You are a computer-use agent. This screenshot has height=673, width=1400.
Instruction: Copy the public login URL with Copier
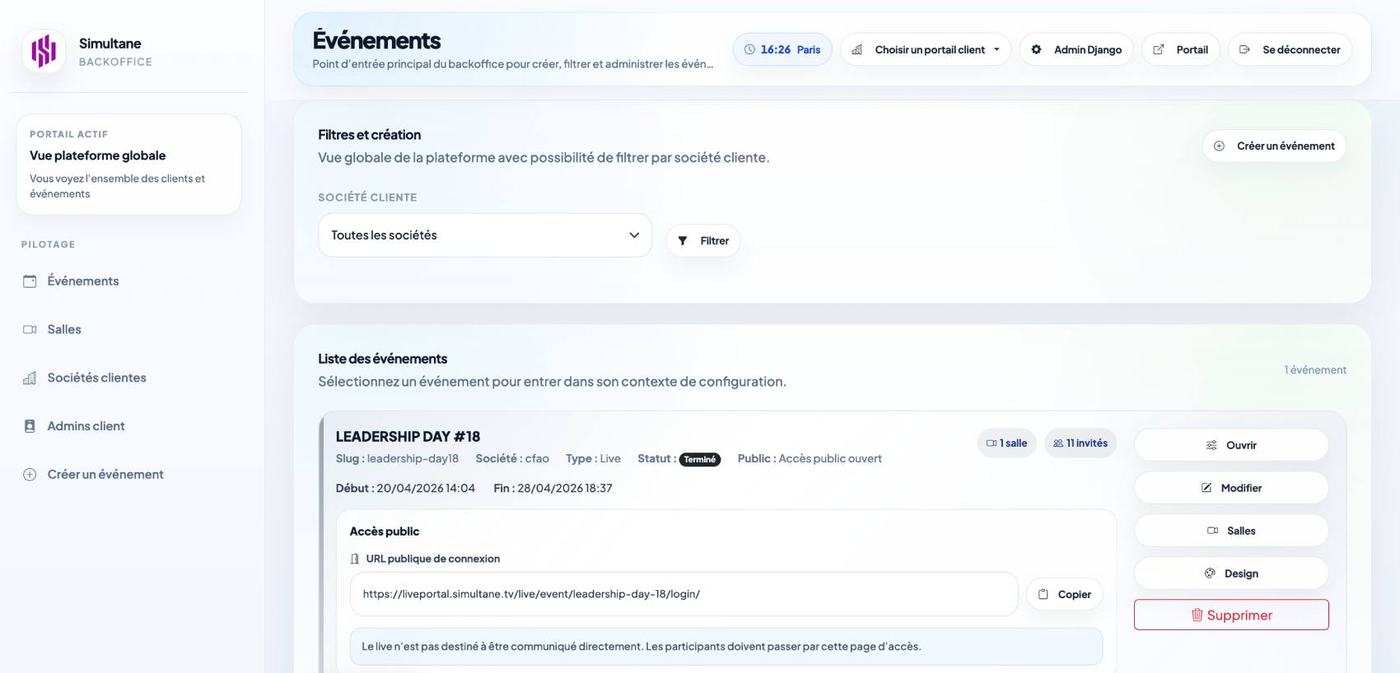tap(1065, 594)
